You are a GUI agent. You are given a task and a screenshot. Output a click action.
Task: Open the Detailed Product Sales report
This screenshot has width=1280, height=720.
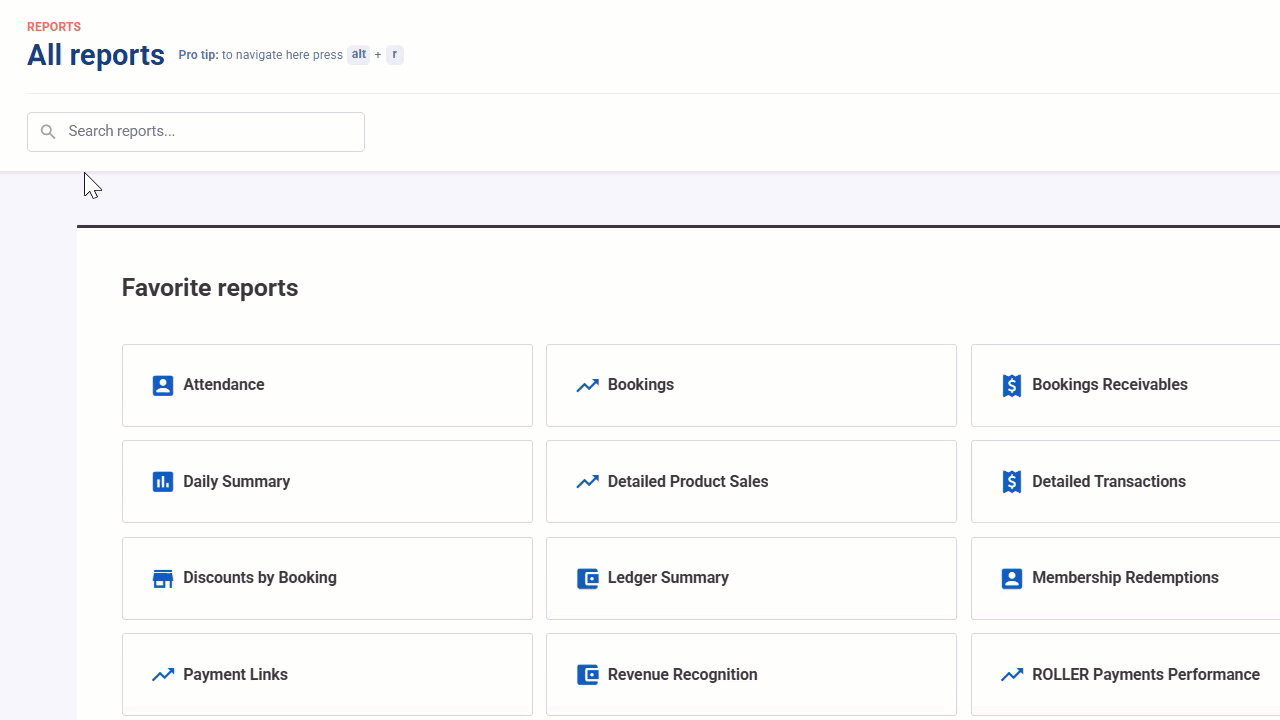(x=751, y=482)
